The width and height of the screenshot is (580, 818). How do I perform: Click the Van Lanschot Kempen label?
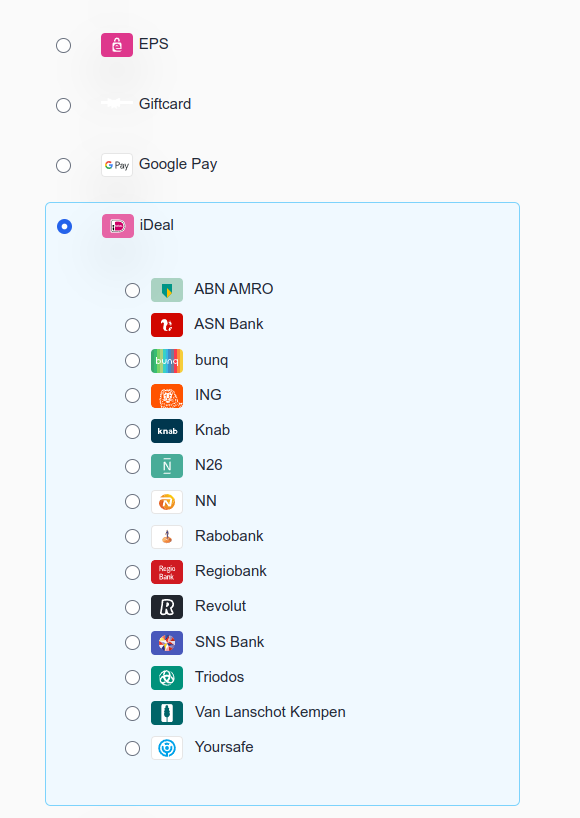(270, 712)
